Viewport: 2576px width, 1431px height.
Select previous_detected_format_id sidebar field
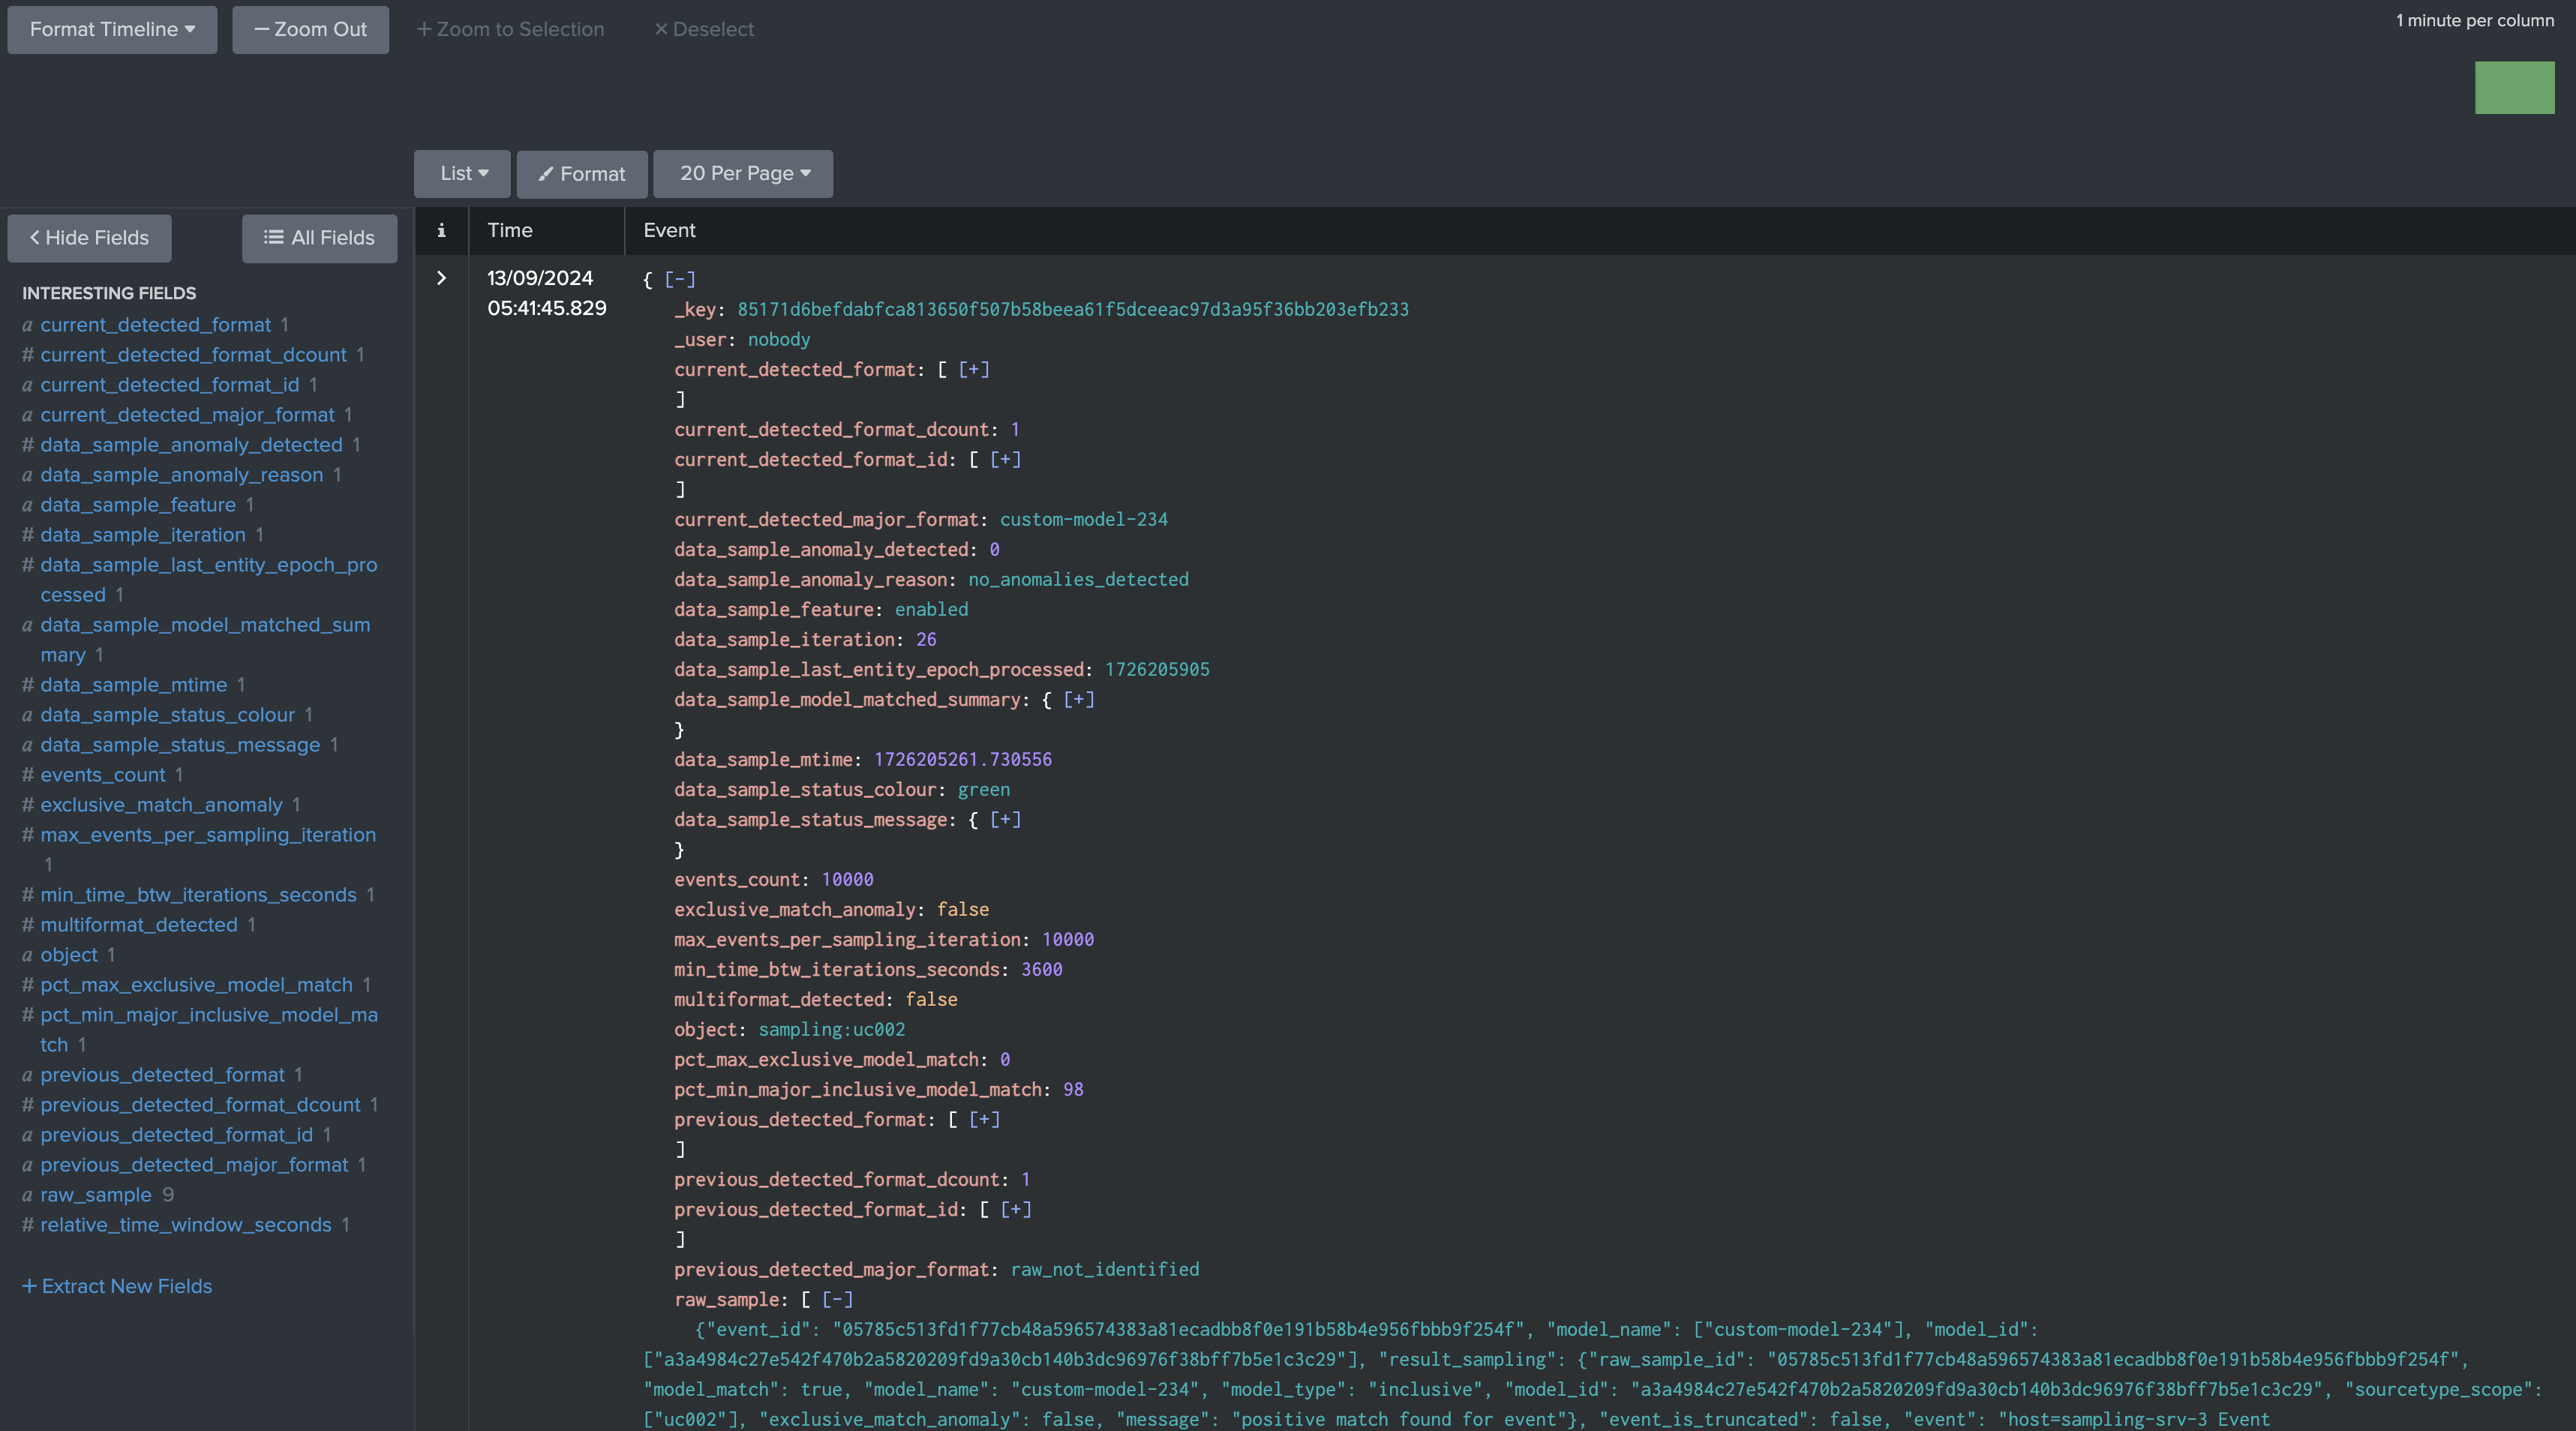[176, 1135]
